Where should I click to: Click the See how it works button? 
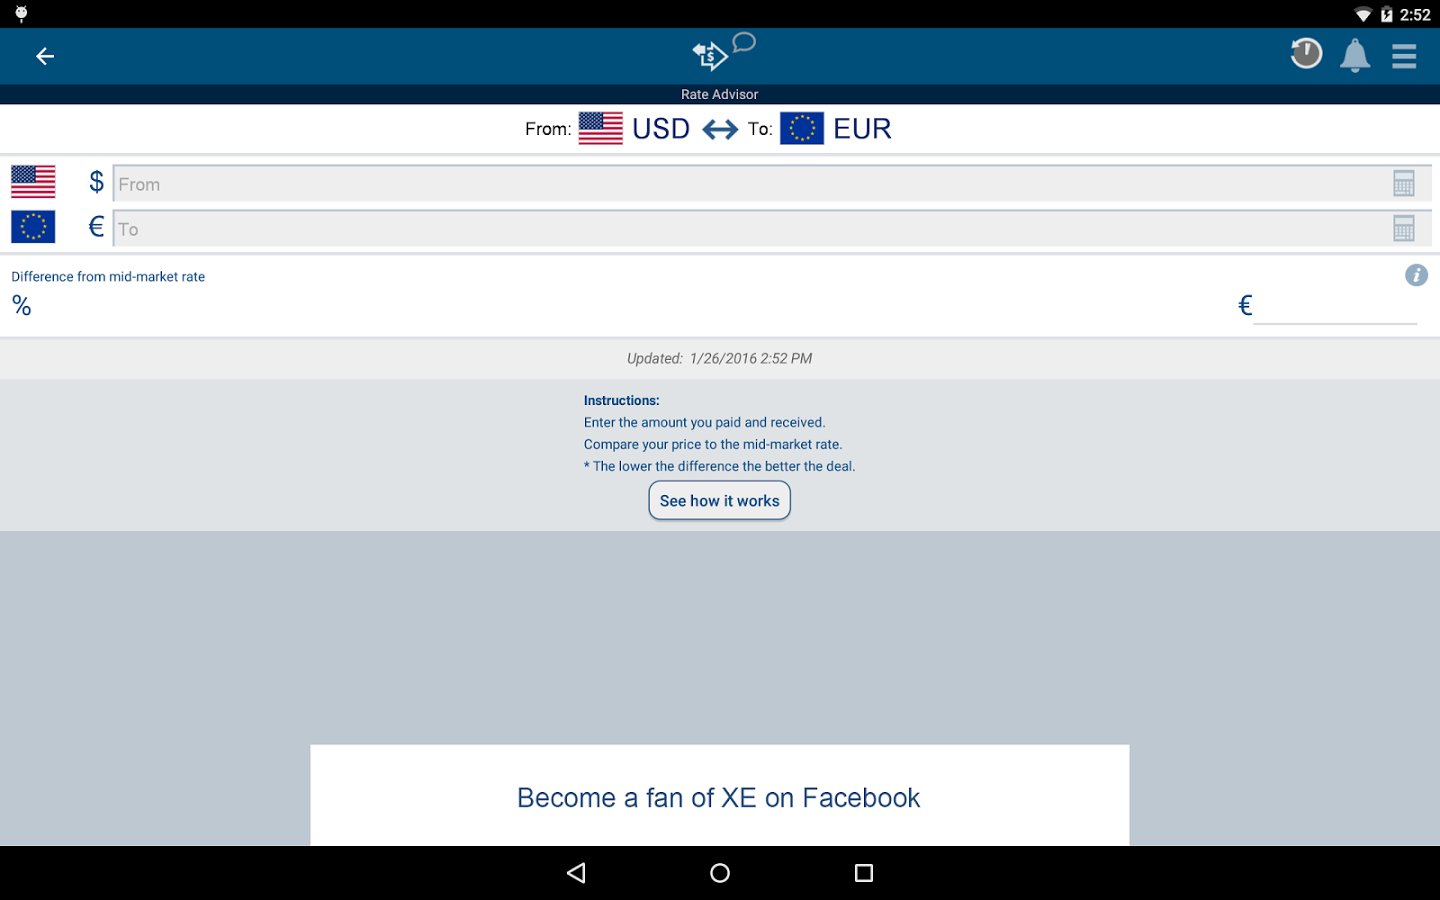719,501
